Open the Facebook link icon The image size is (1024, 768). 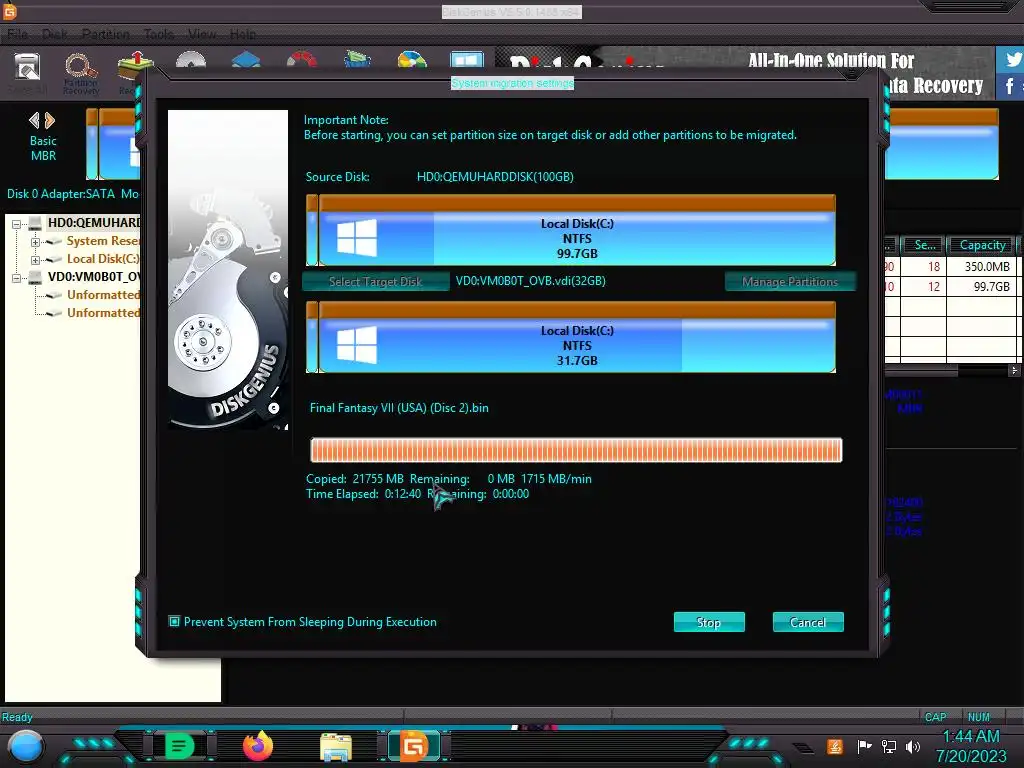tap(1010, 86)
